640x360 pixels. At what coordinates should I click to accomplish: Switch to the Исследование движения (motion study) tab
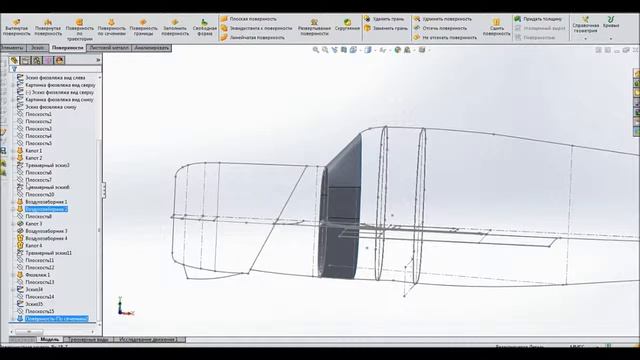[x=149, y=340]
